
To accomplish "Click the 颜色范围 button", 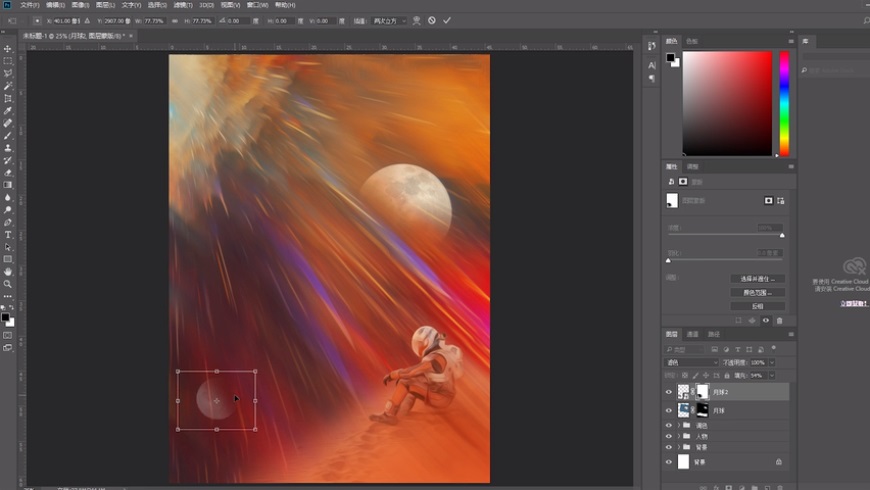I will [x=757, y=292].
